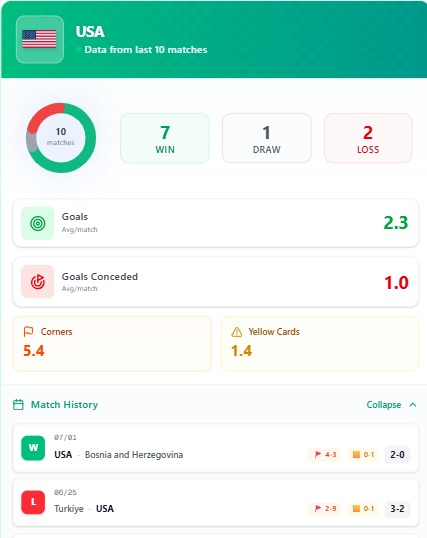Click the Corners flag icon
The width and height of the screenshot is (427, 538).
[x=28, y=332]
